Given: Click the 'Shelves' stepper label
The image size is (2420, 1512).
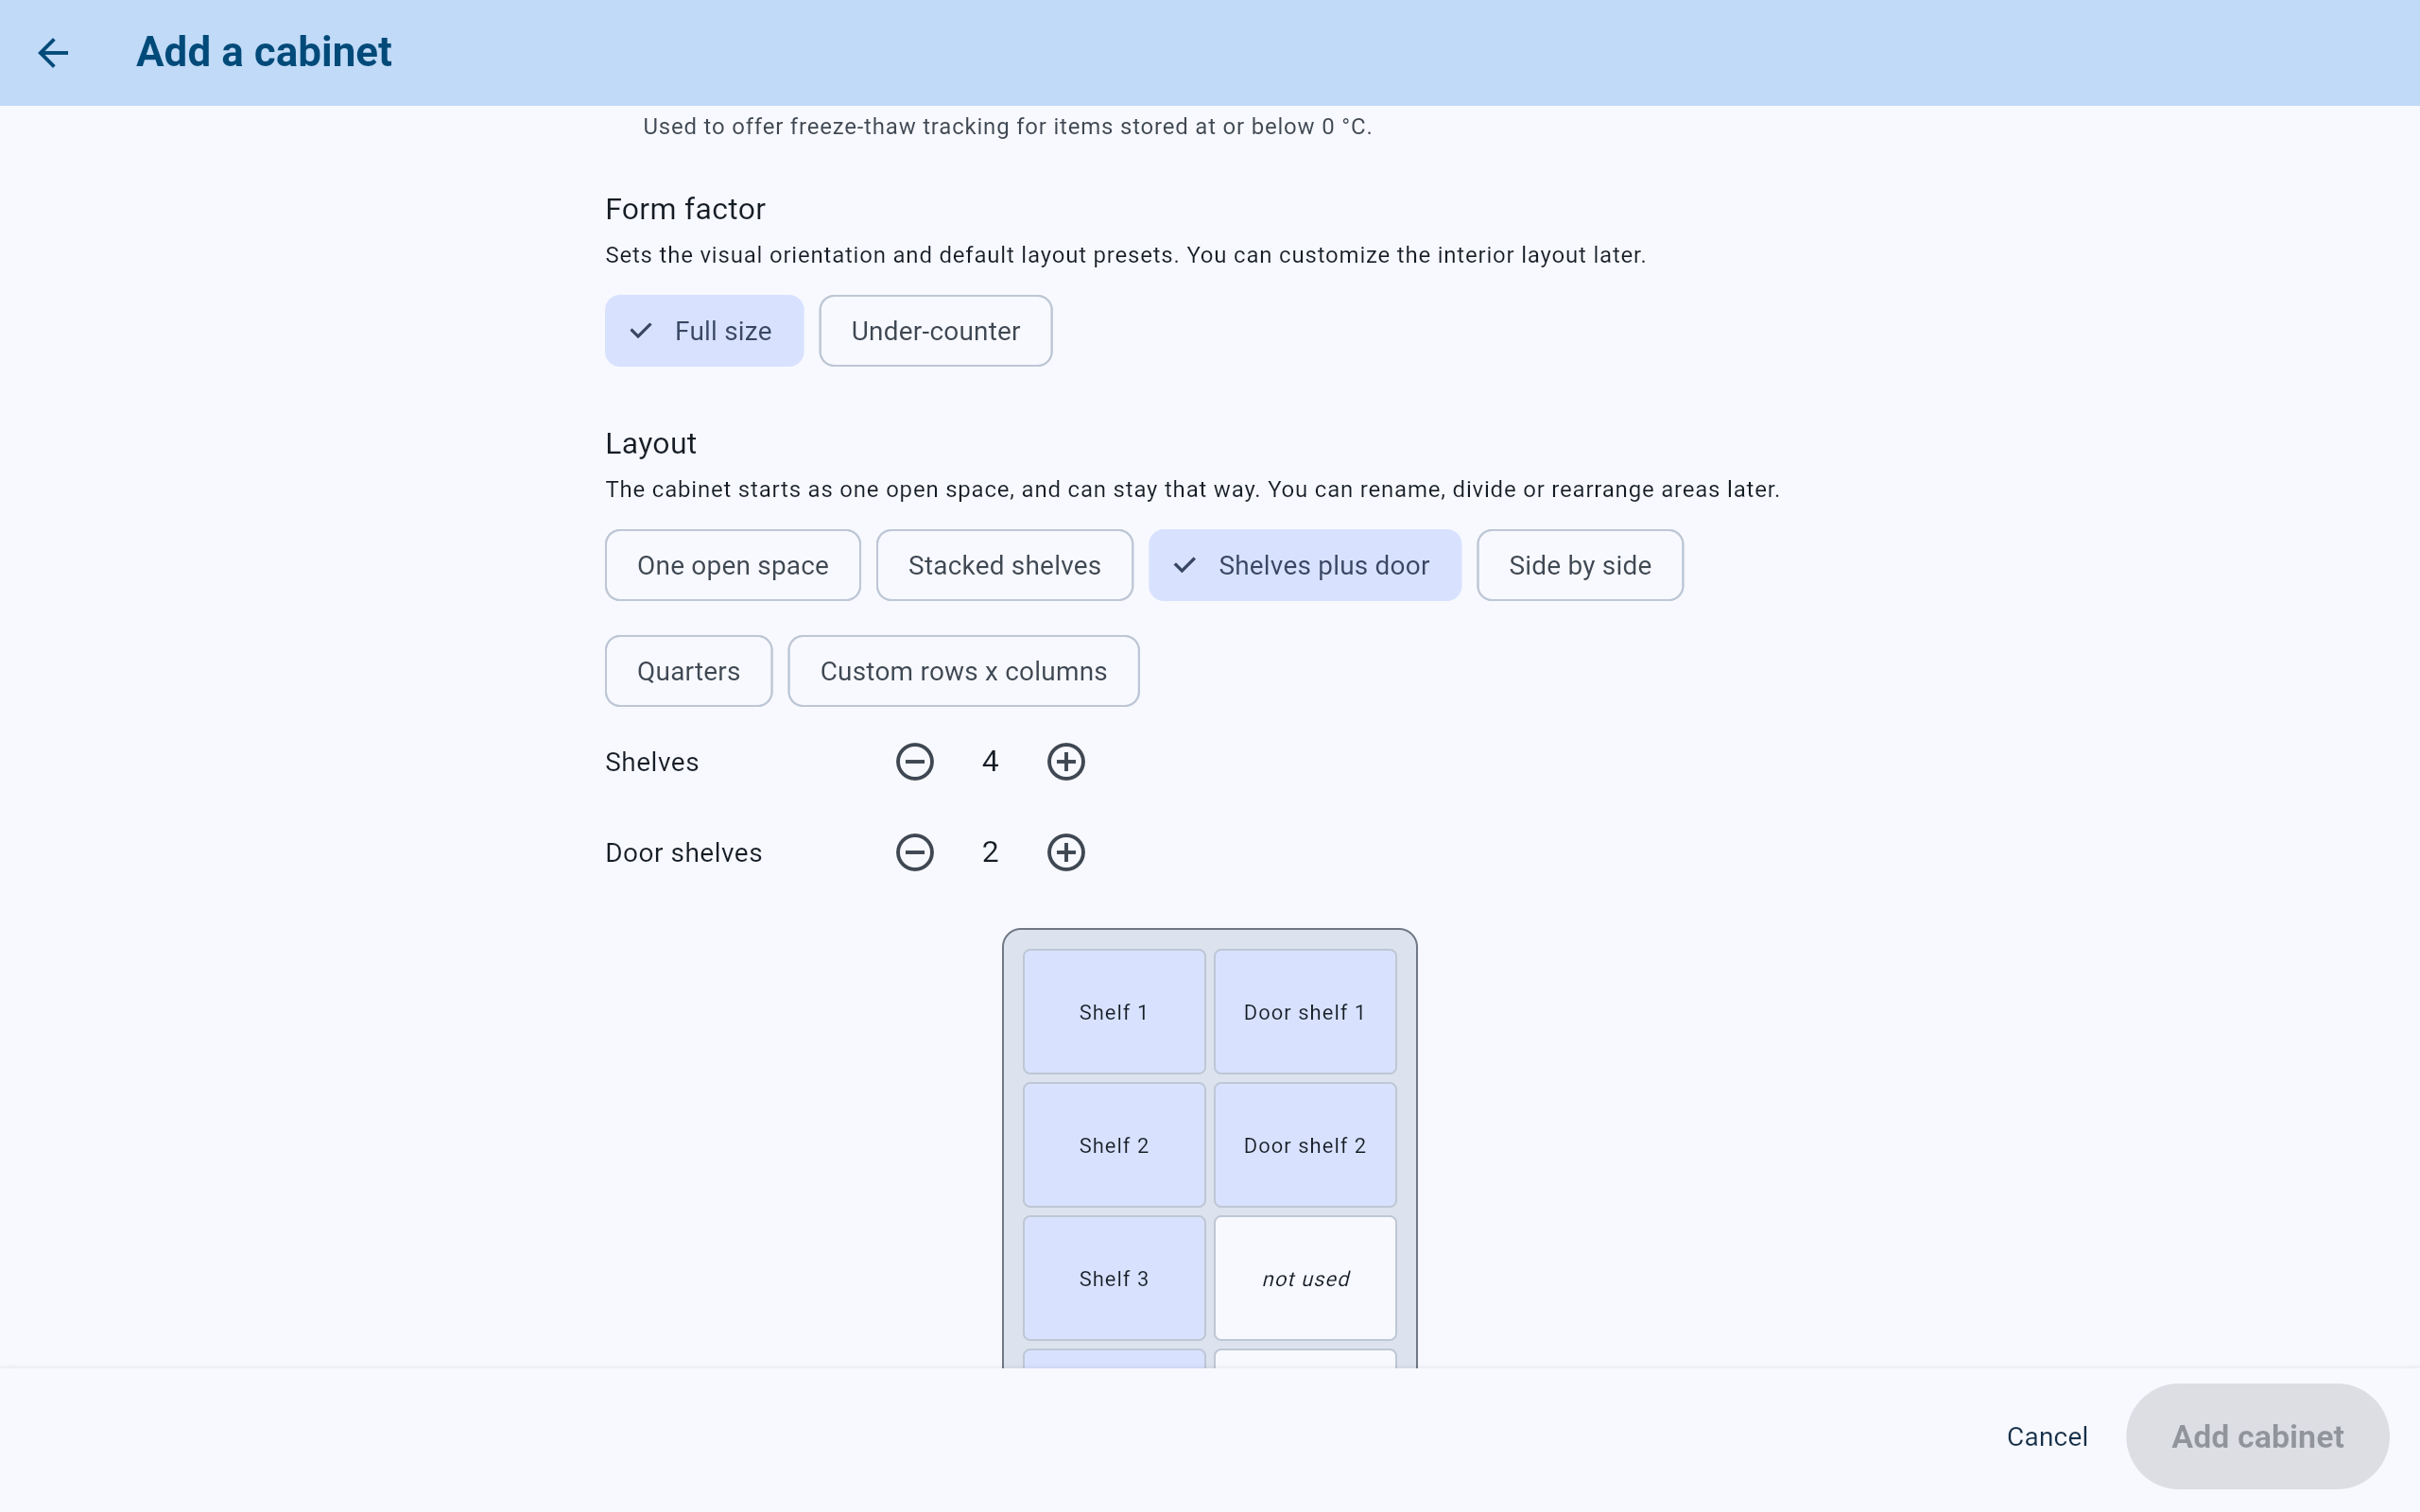Looking at the screenshot, I should (x=652, y=762).
